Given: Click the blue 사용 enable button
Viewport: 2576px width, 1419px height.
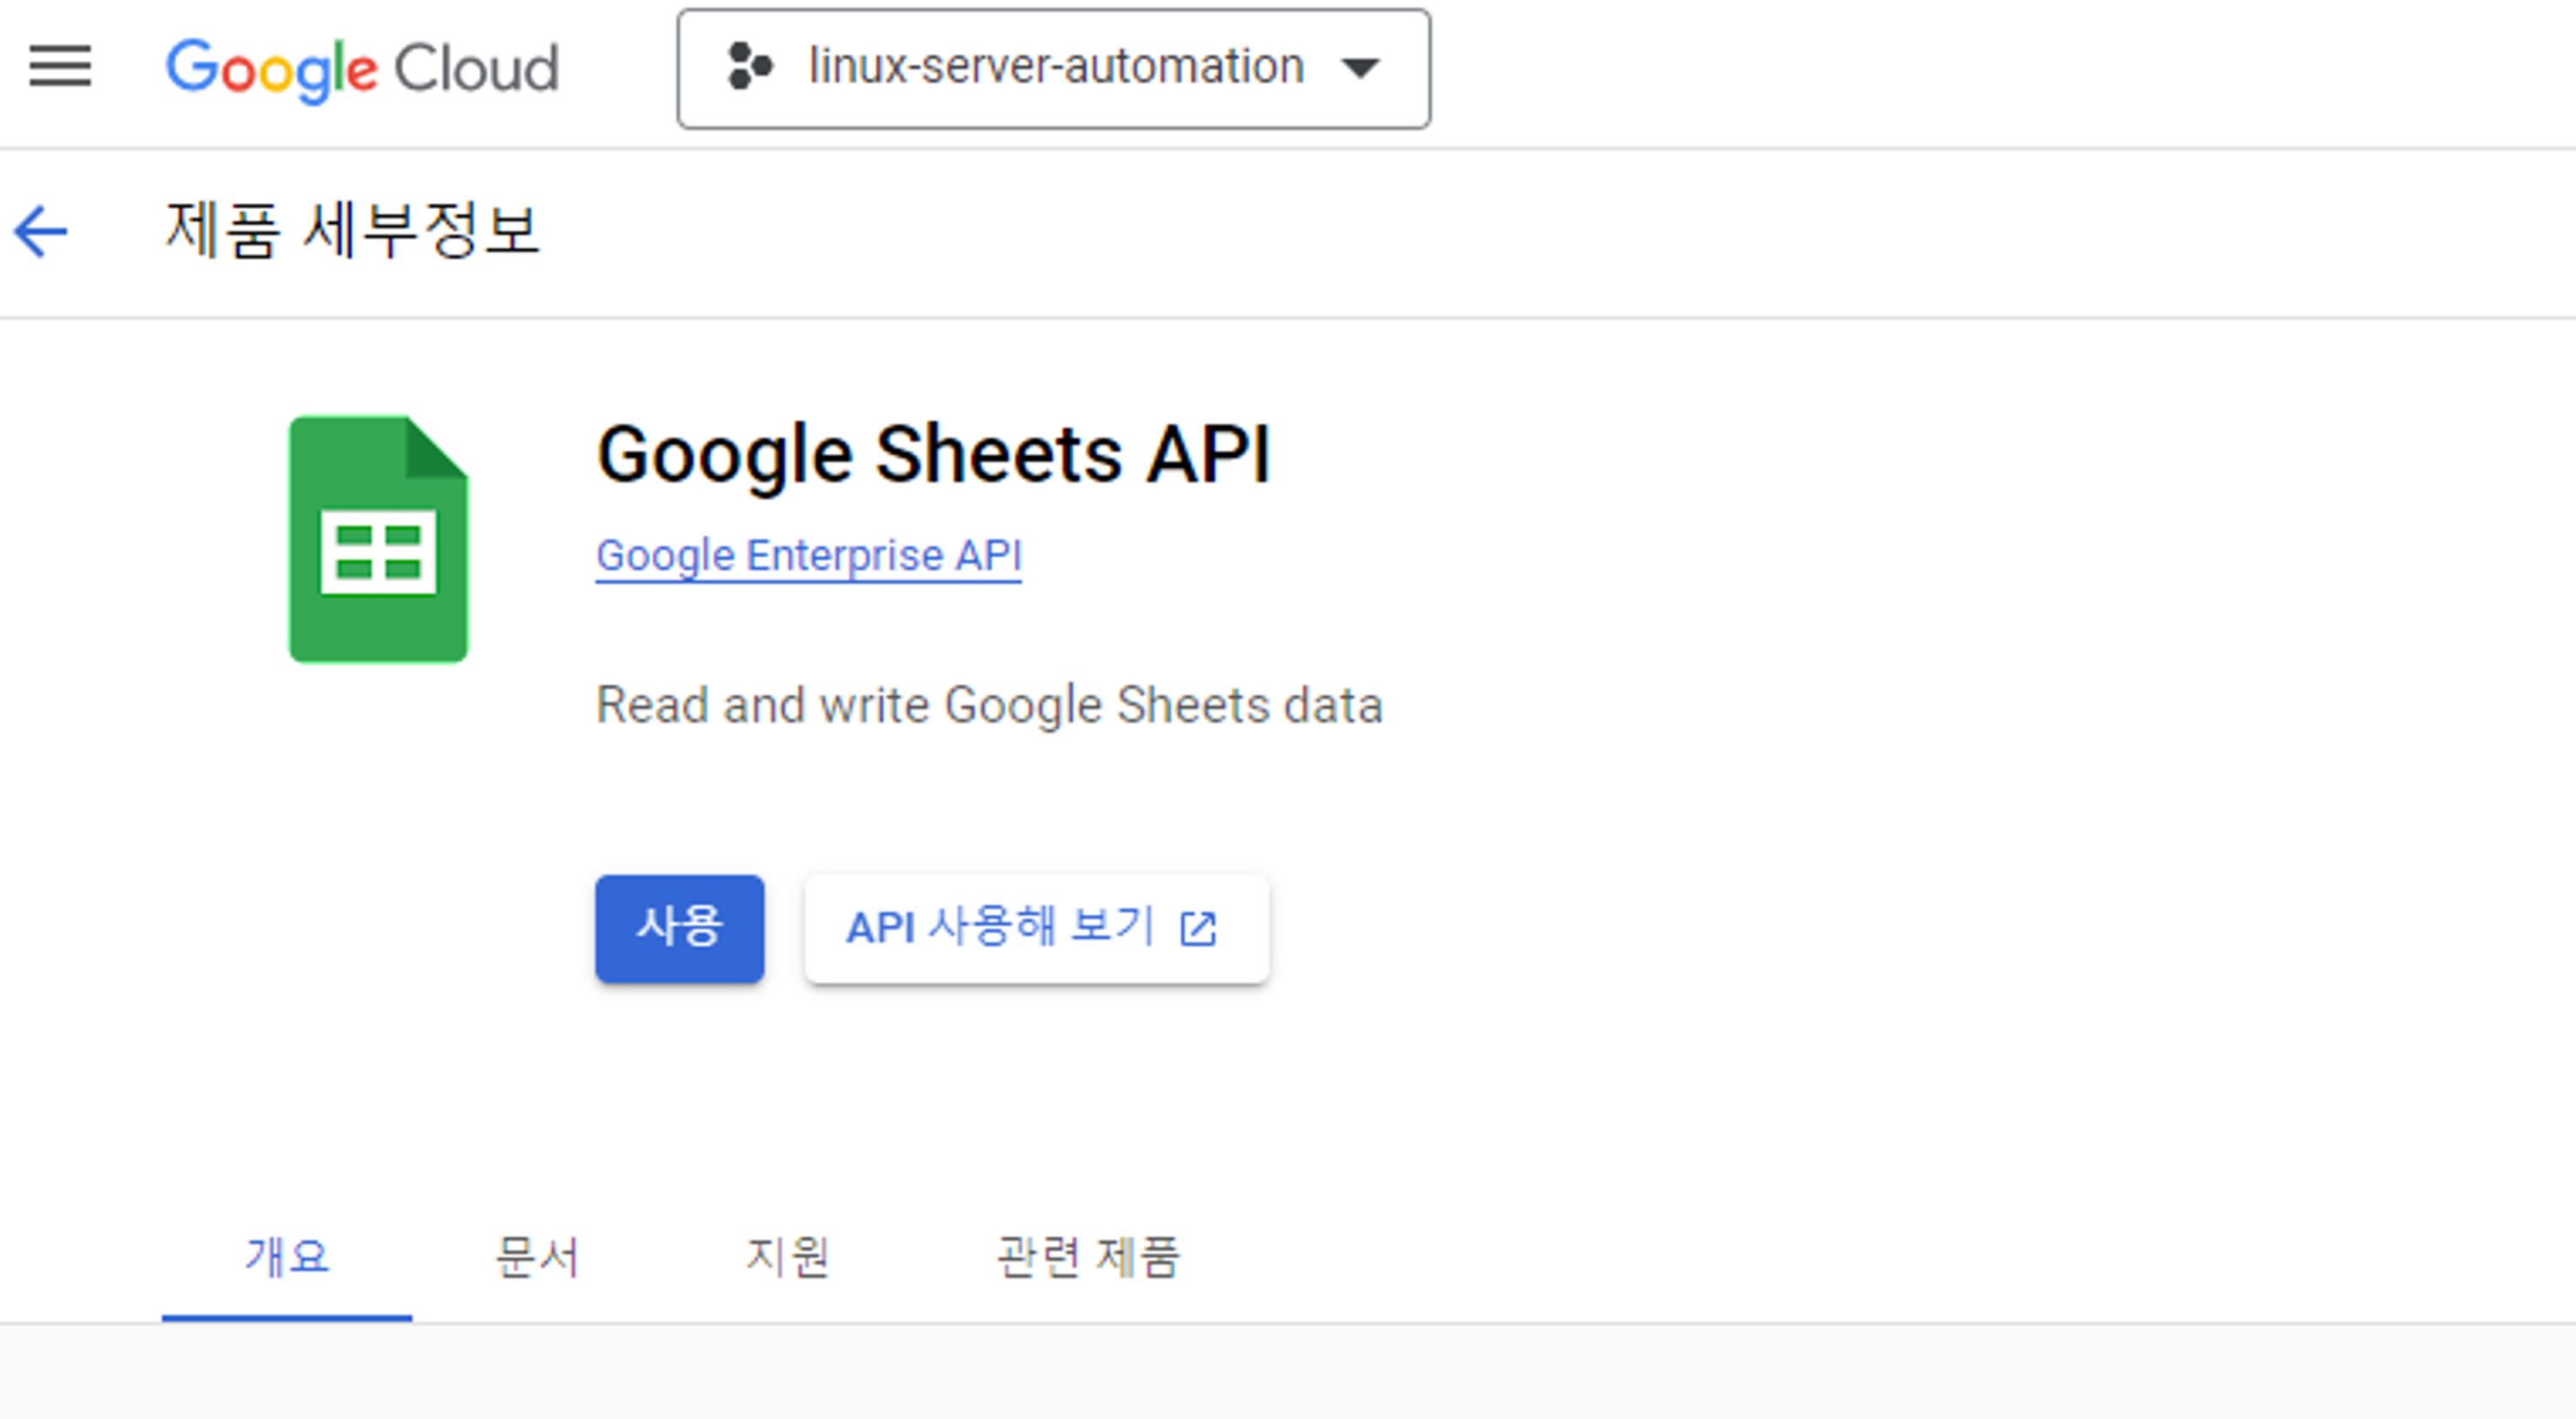Looking at the screenshot, I should pyautogui.click(x=679, y=928).
